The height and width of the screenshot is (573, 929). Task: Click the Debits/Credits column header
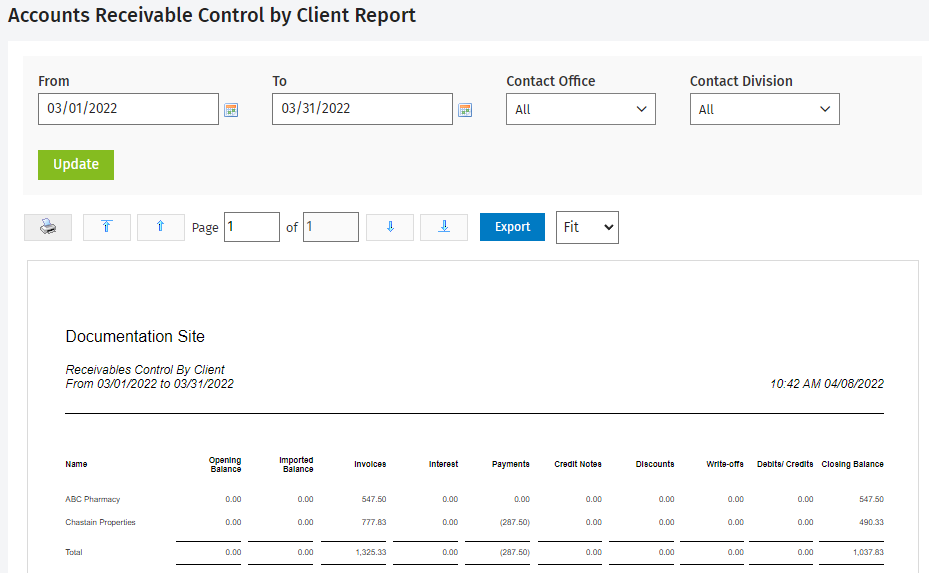point(785,464)
